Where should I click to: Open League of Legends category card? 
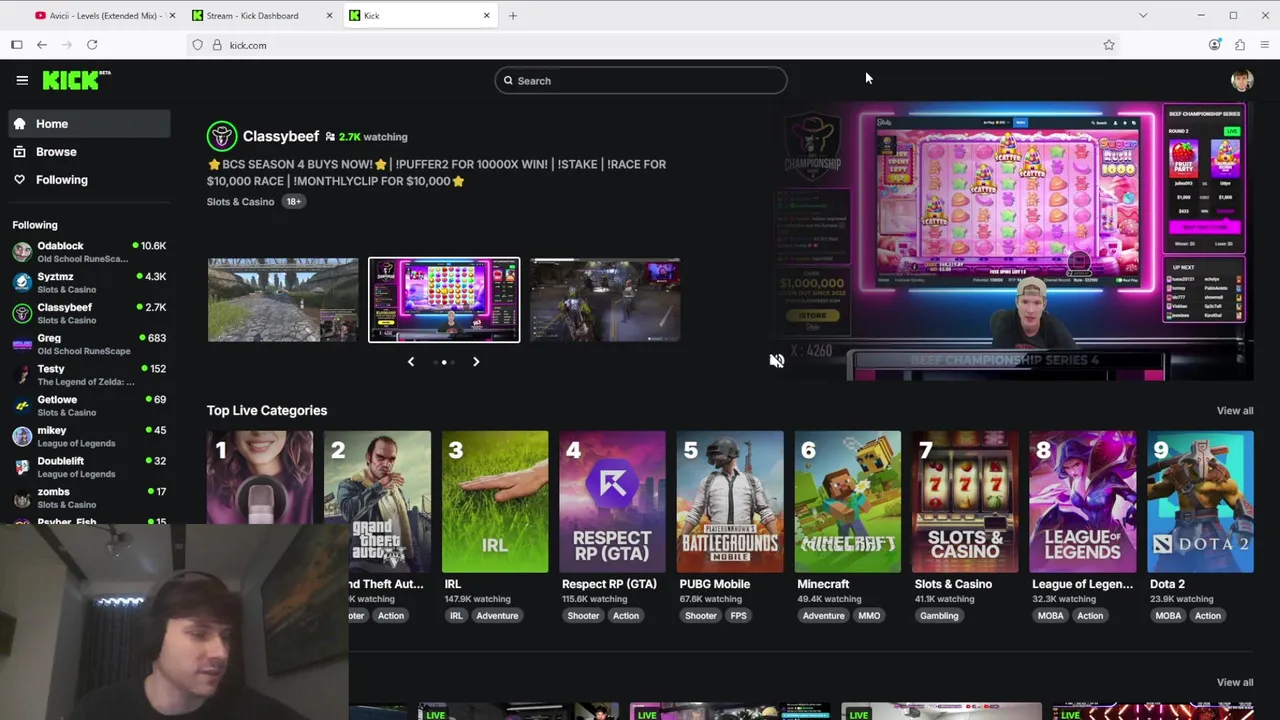1083,502
